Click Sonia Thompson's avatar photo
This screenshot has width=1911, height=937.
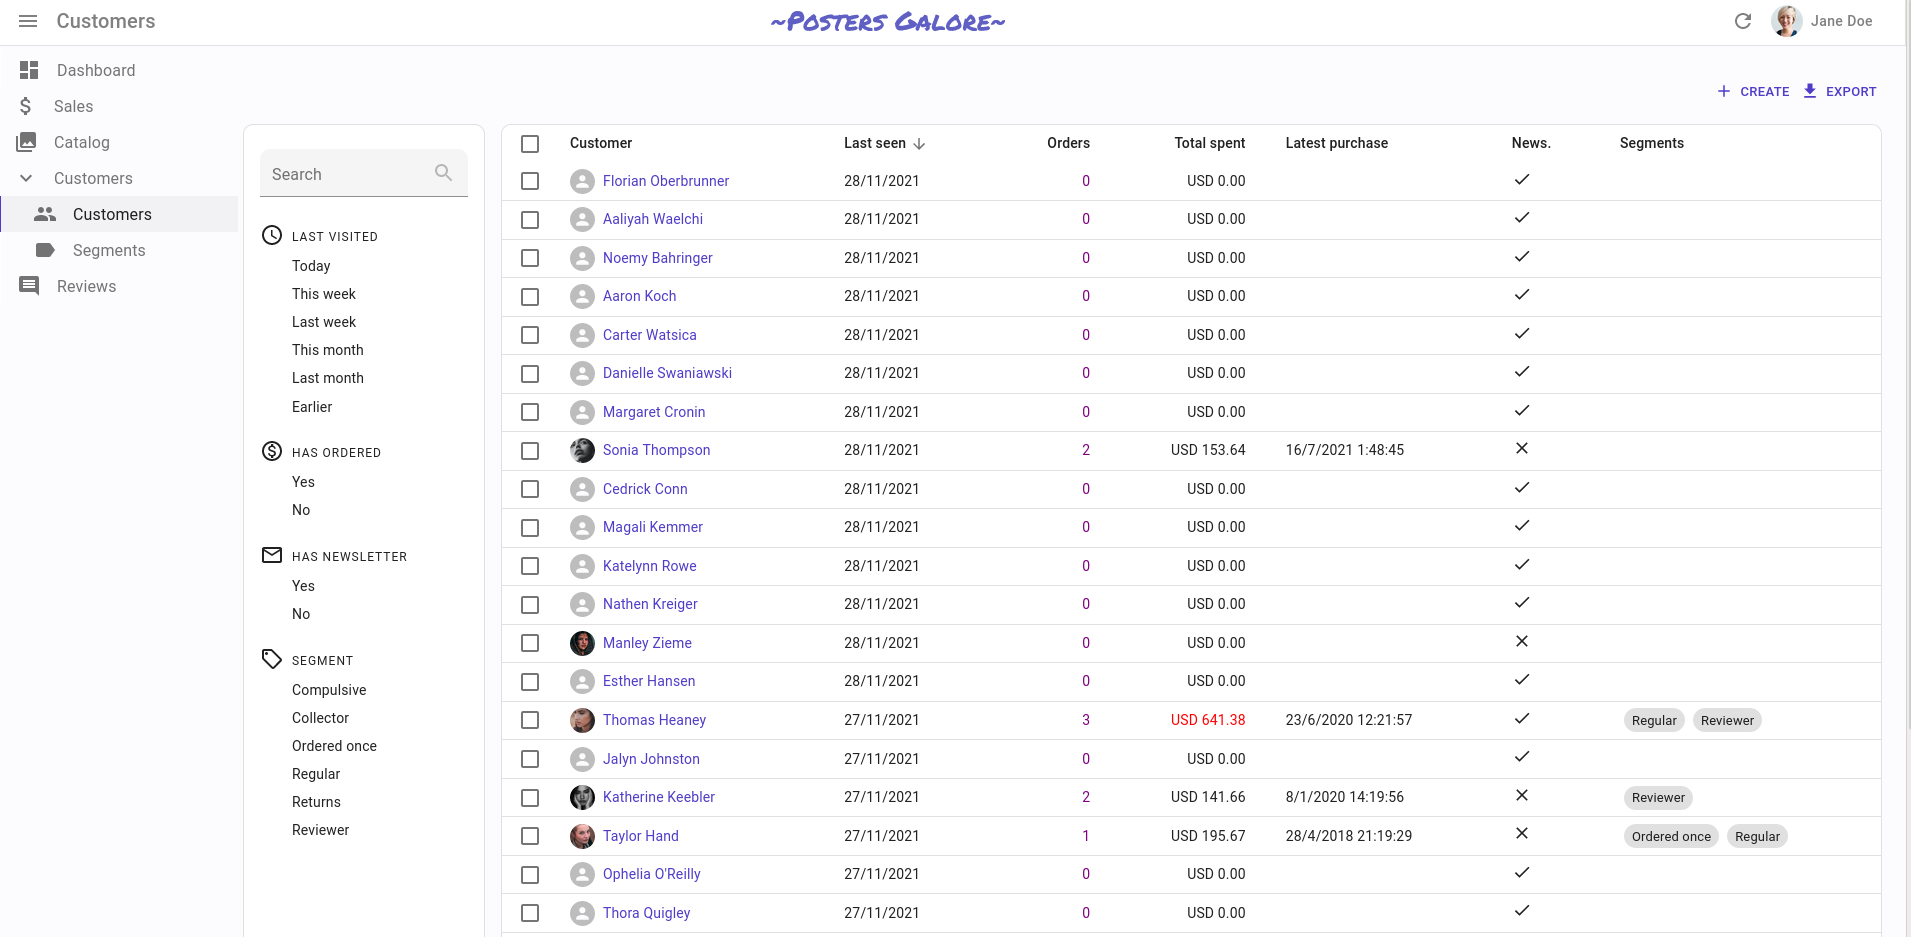(582, 450)
